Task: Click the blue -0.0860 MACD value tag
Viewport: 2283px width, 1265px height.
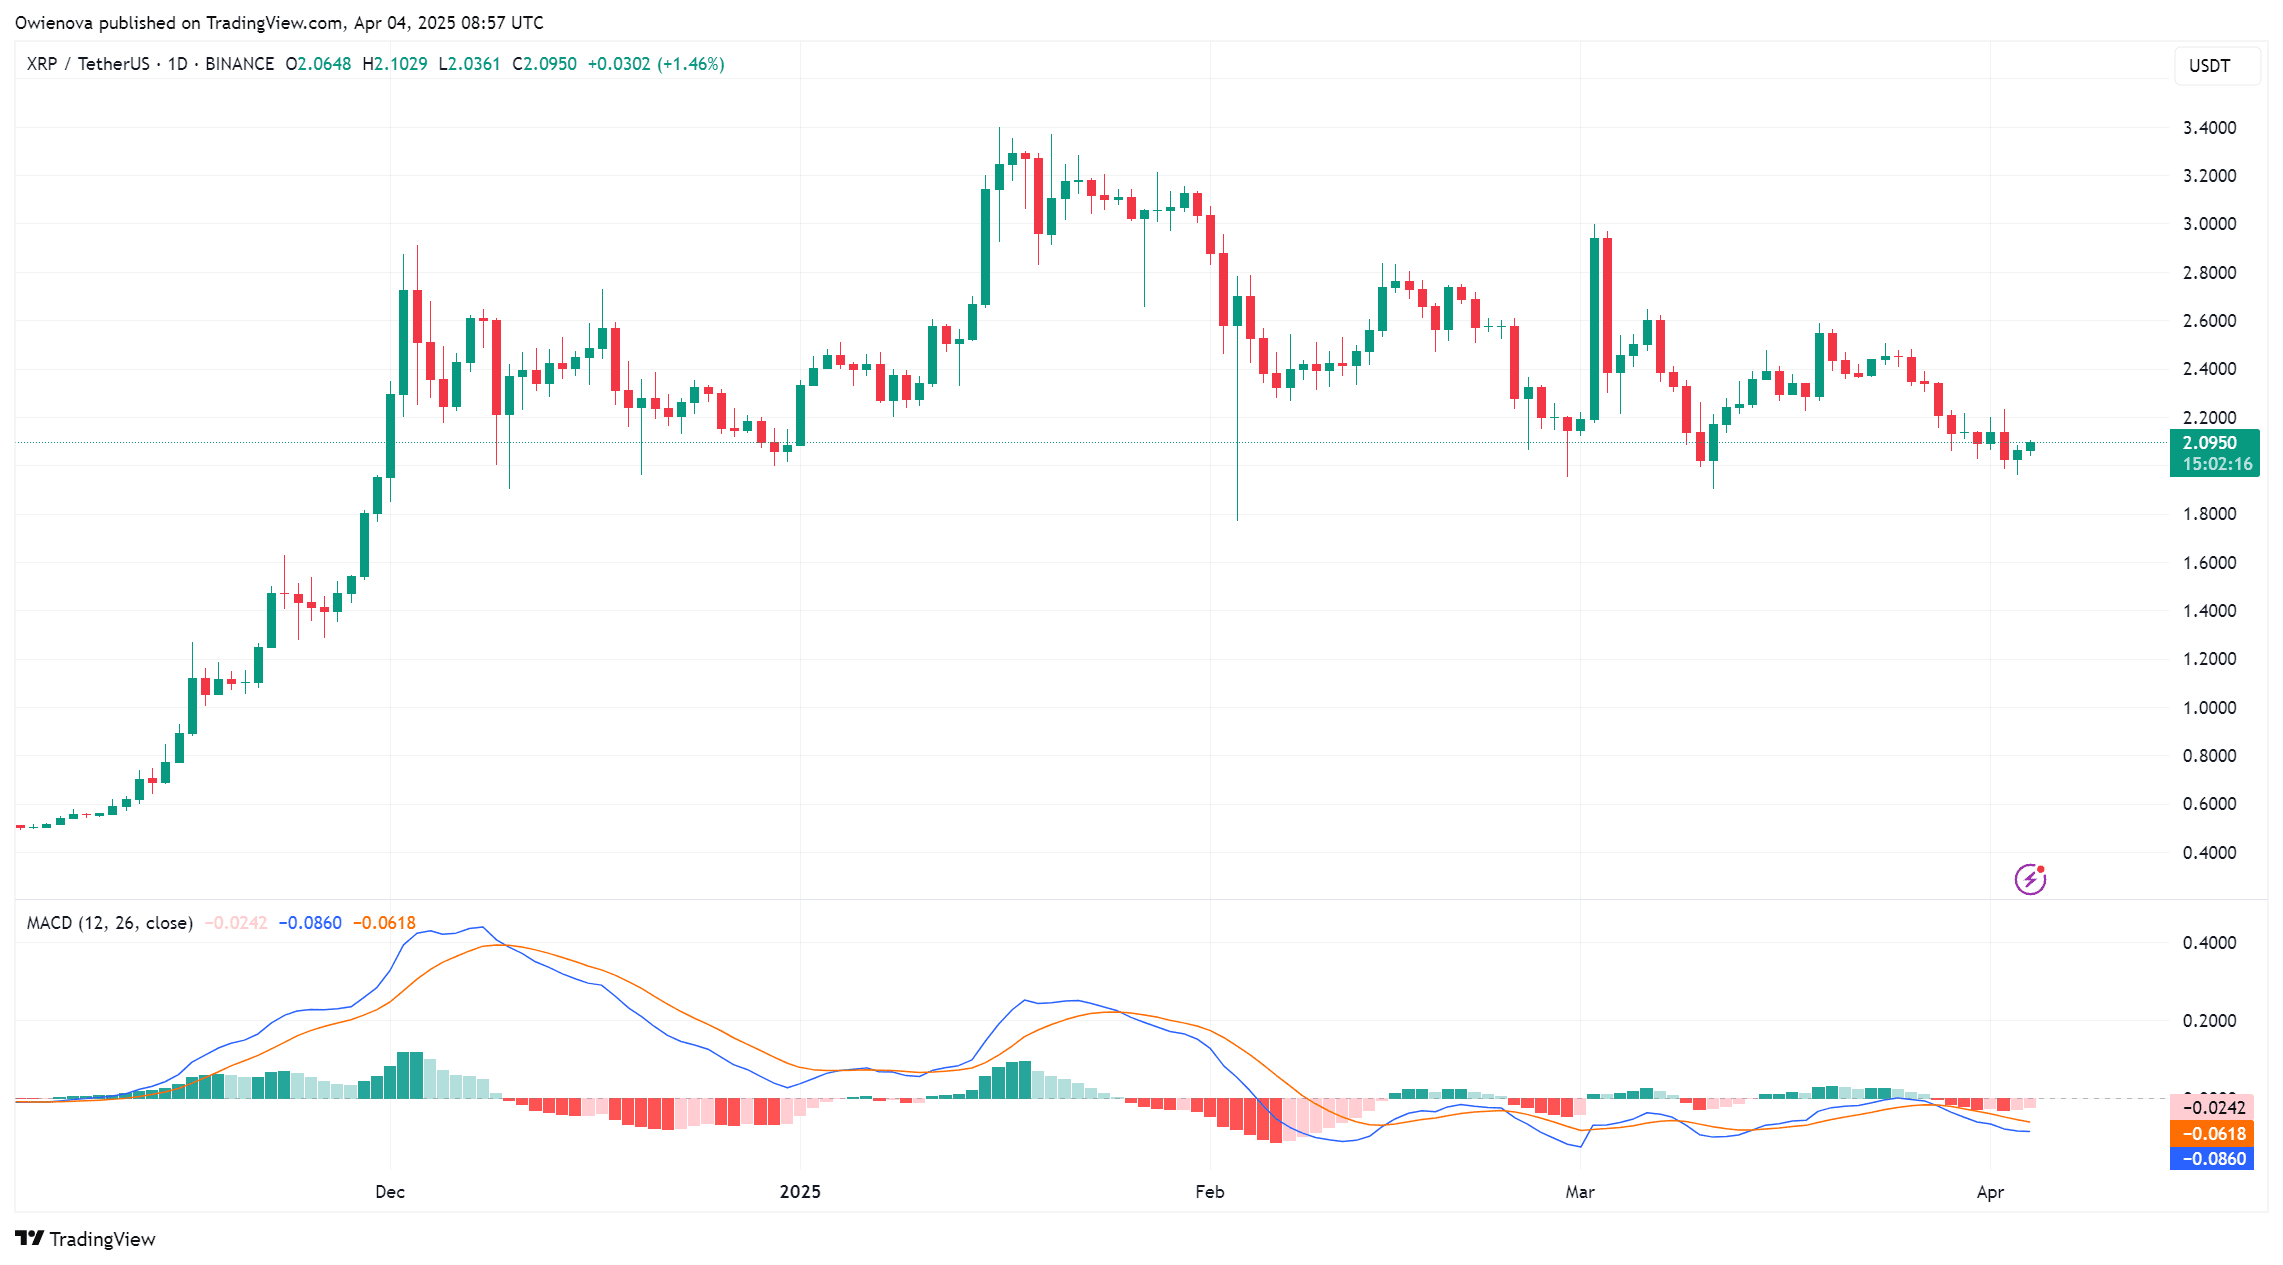Action: tap(2211, 1158)
